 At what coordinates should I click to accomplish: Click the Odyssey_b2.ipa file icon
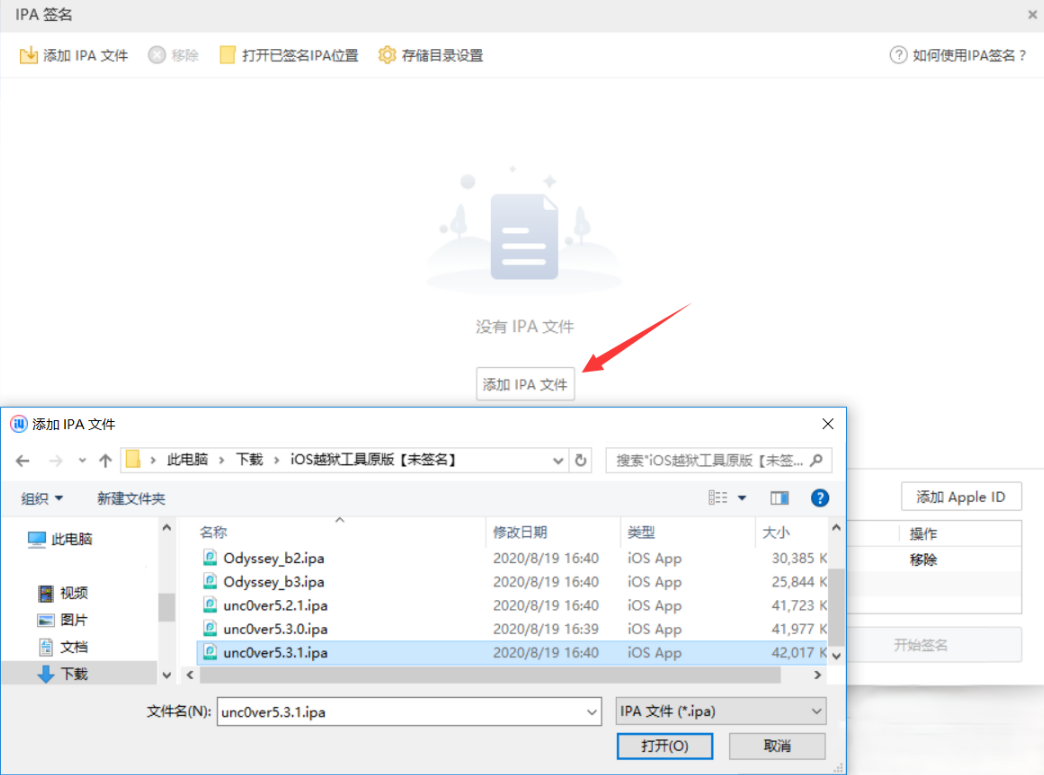click(210, 557)
